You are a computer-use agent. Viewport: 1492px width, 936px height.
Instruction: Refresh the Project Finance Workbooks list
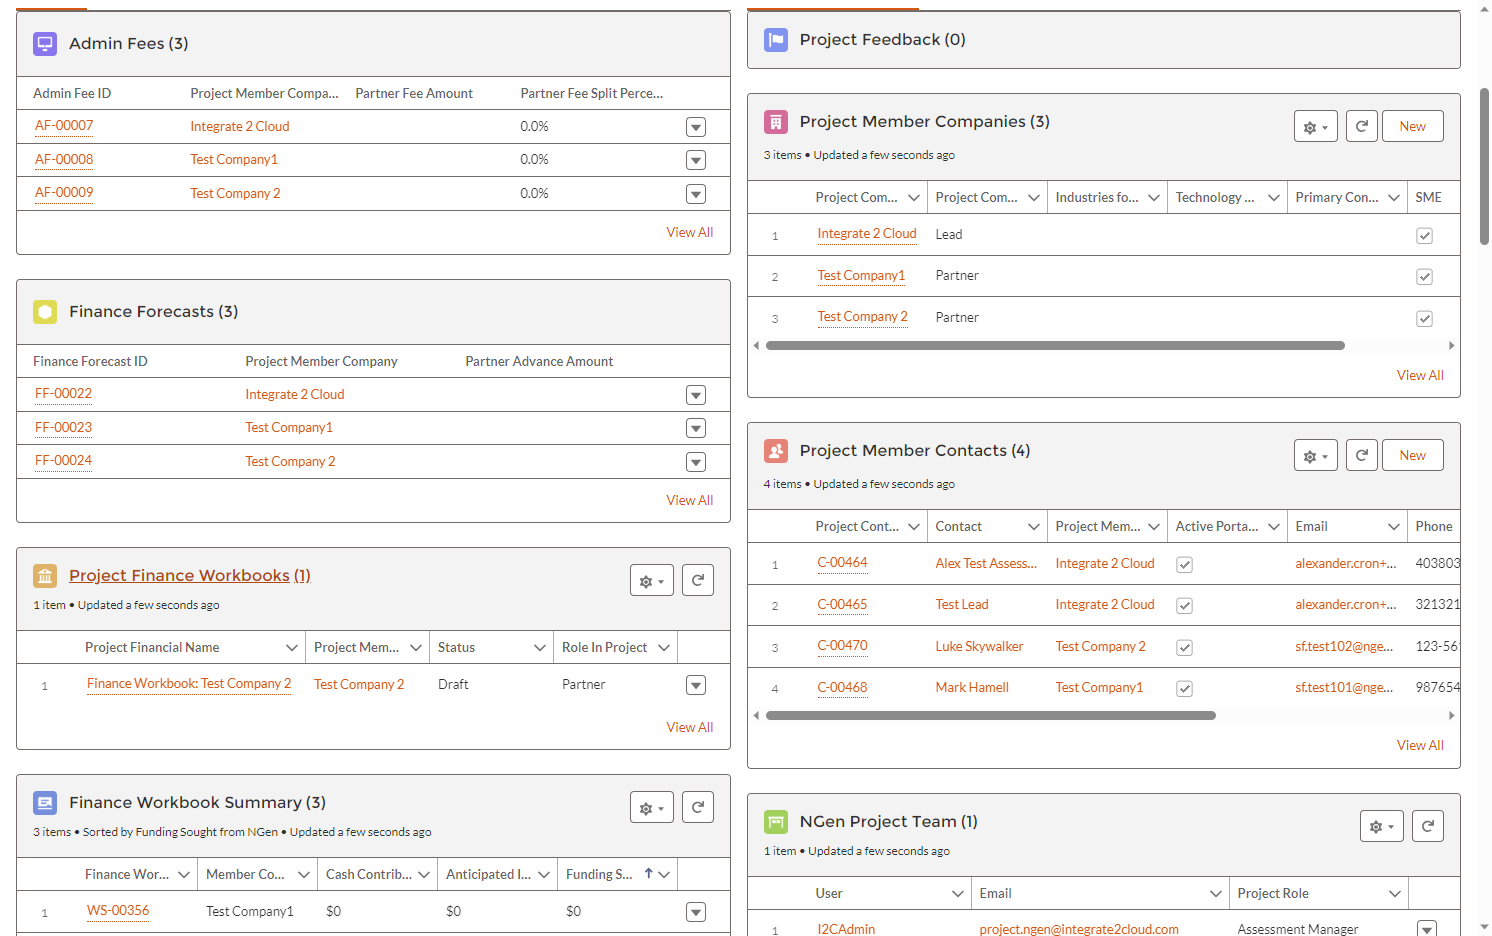pyautogui.click(x=698, y=580)
